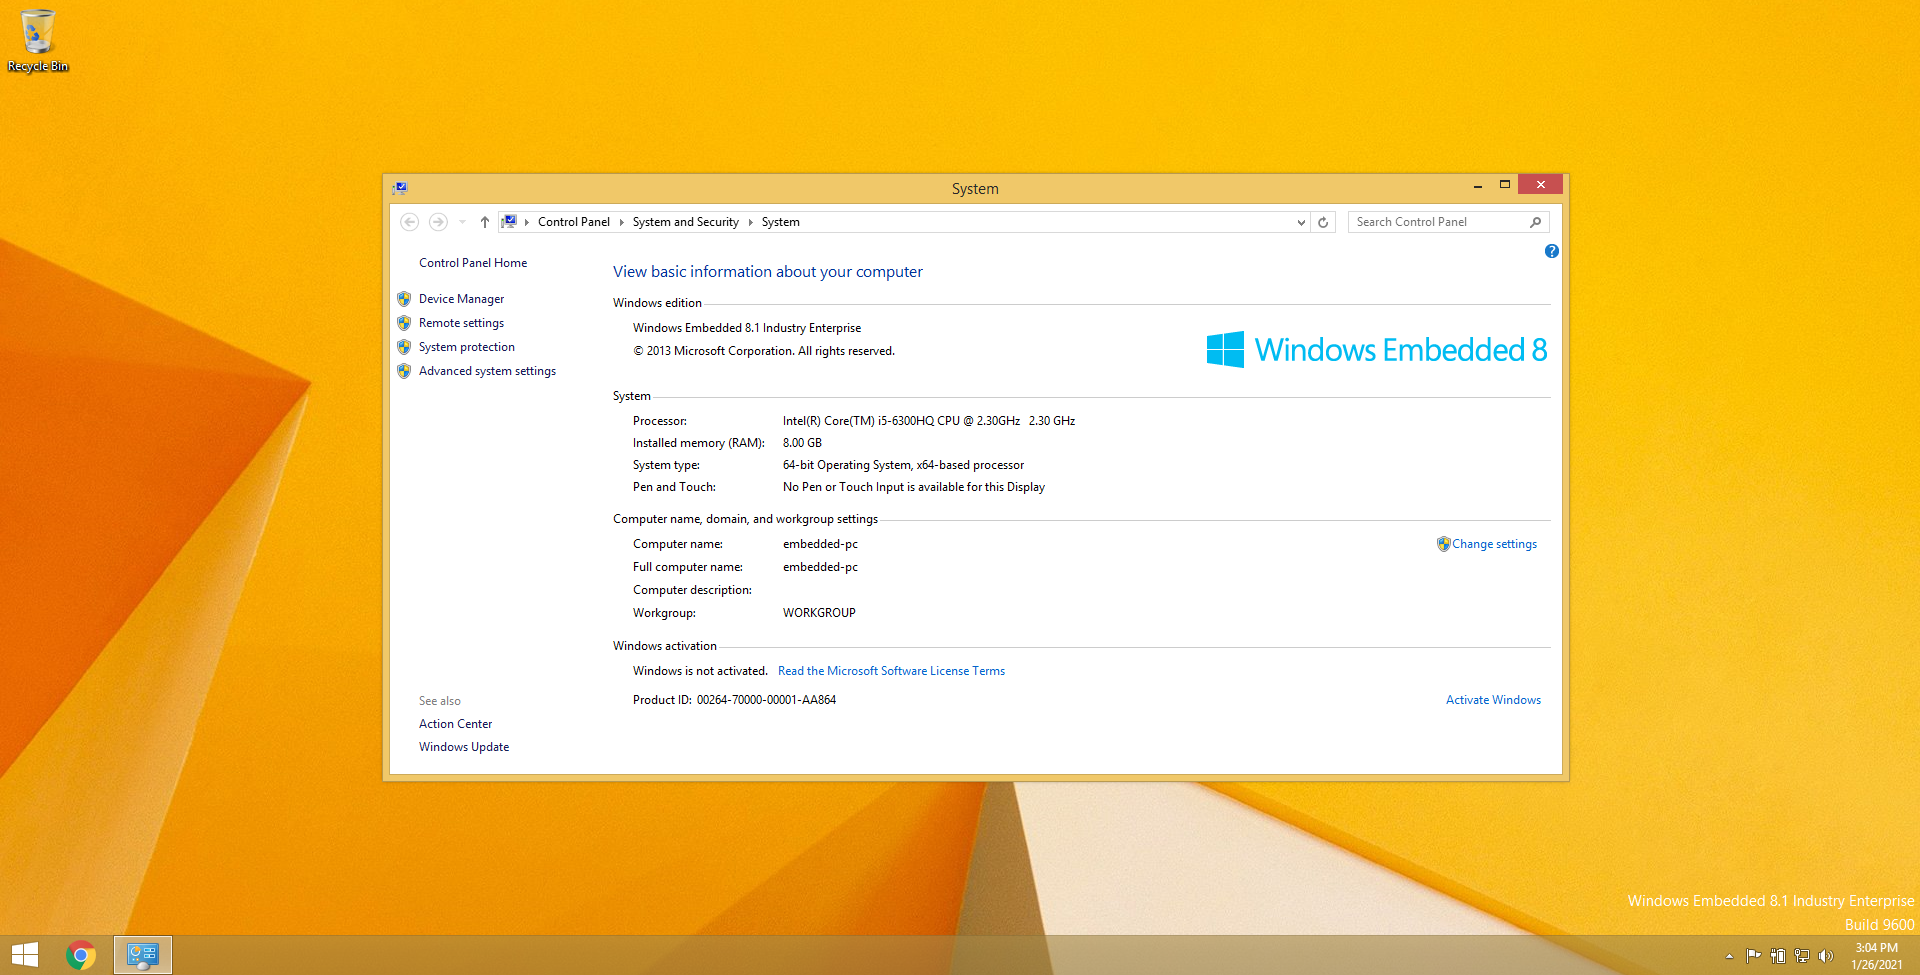Screen dimensions: 1920x975
Task: Expand the address bar history dropdown
Action: 1301,222
